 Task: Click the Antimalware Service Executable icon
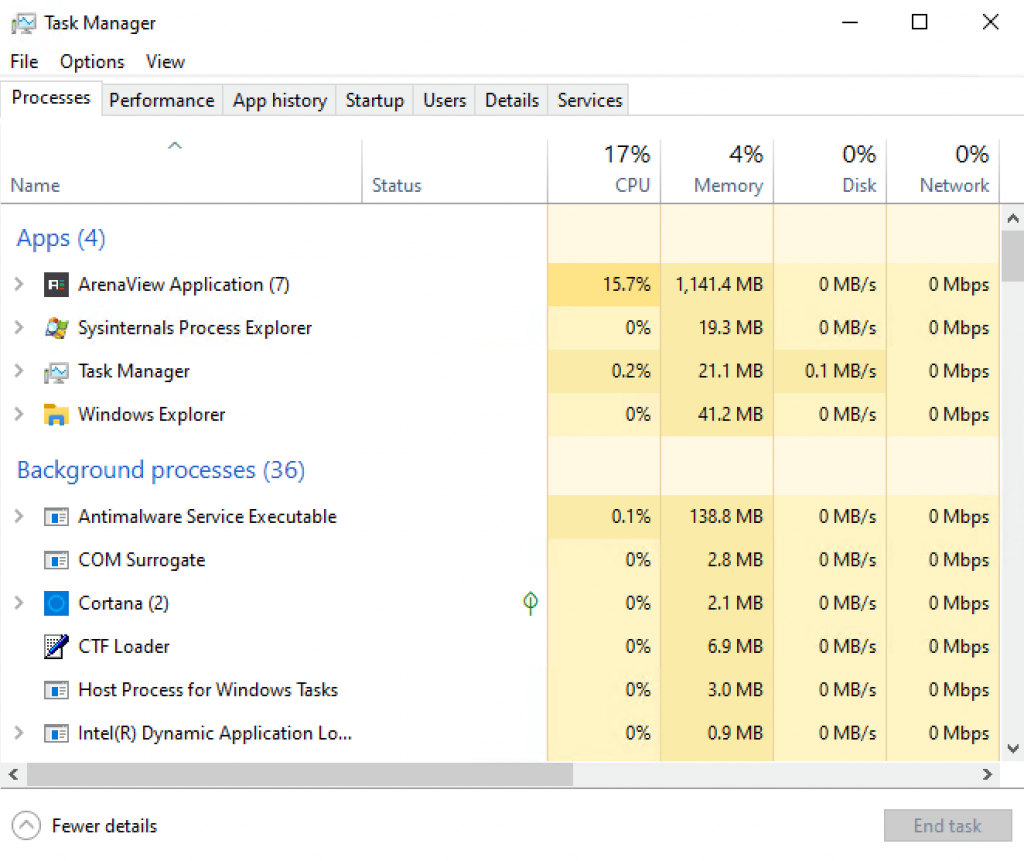point(56,517)
